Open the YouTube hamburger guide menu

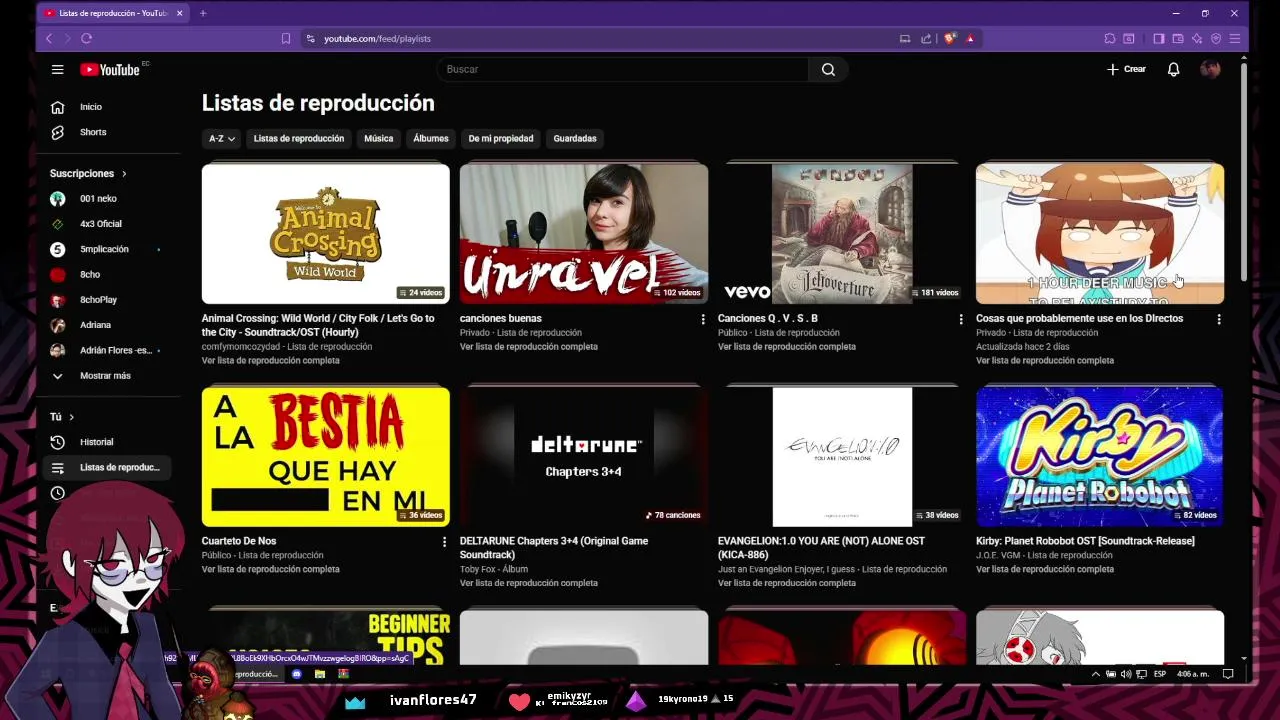[57, 69]
